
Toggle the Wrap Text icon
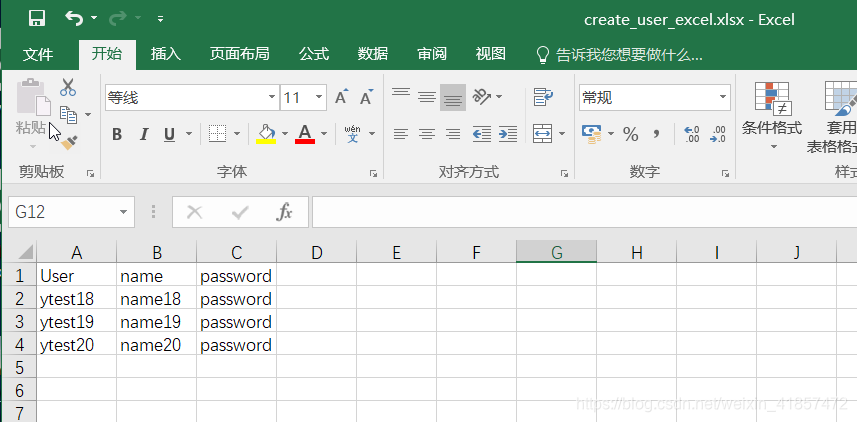543,97
